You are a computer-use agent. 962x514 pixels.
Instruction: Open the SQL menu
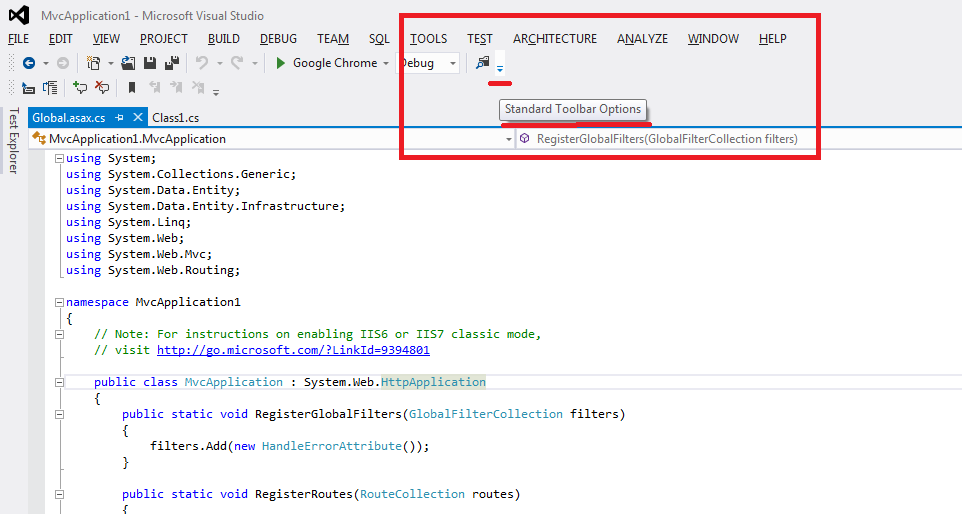pyautogui.click(x=379, y=39)
